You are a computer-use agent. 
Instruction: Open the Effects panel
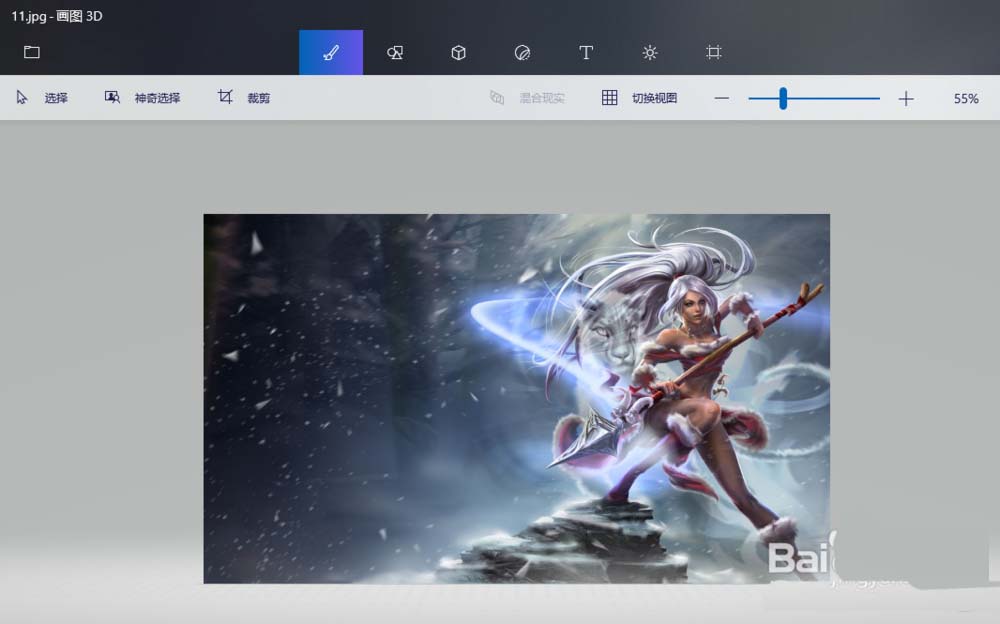pos(650,52)
